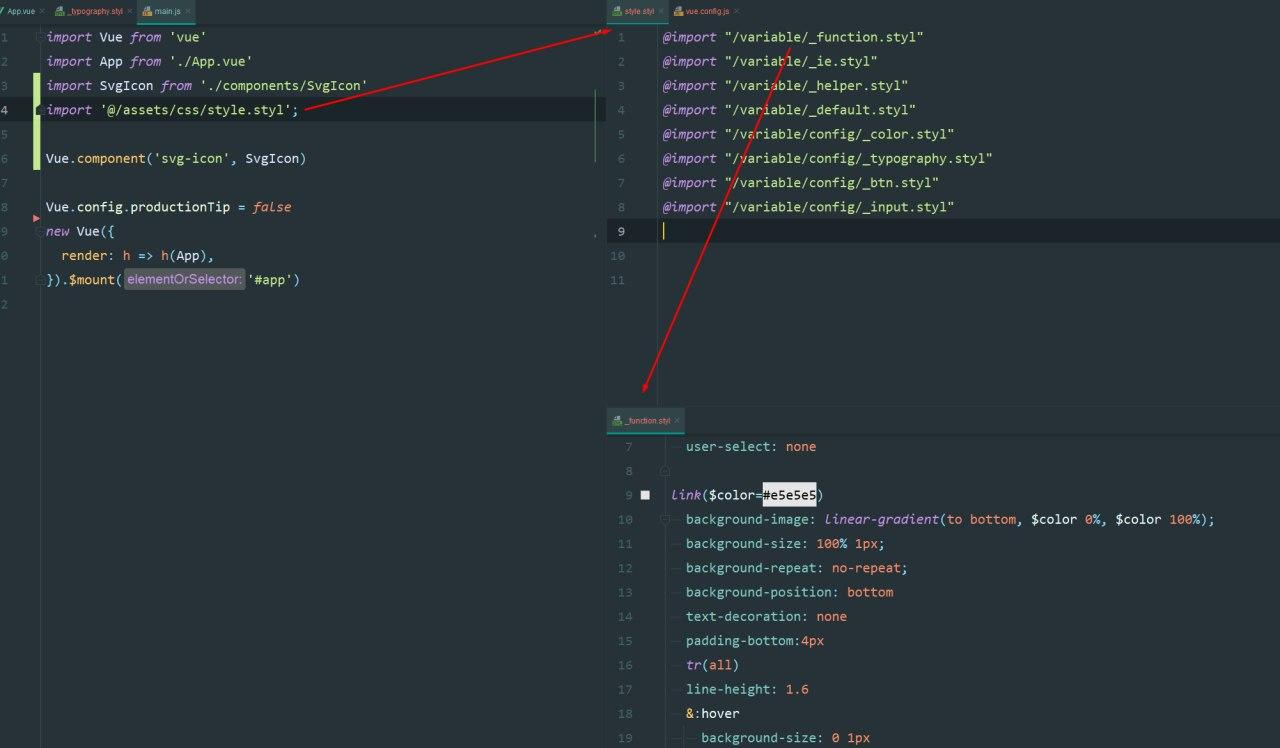Image resolution: width=1280 pixels, height=748 pixels.
Task: Close the style.styl tab
Action: coord(661,11)
